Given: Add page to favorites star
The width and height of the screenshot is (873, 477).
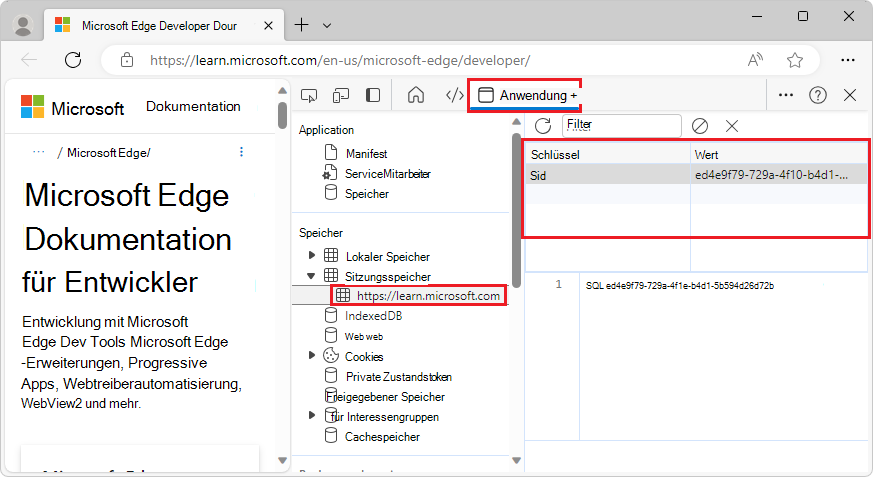Looking at the screenshot, I should point(794,60).
